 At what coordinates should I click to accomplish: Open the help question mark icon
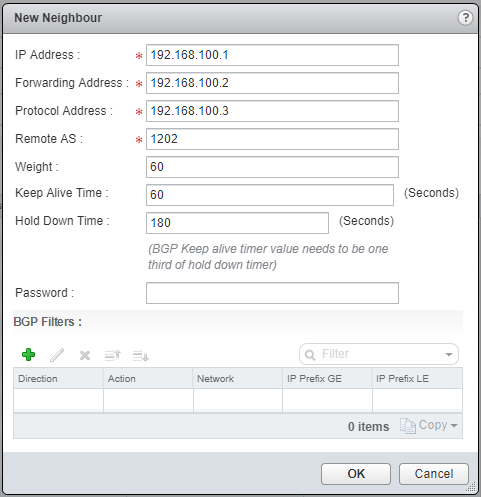[x=465, y=18]
